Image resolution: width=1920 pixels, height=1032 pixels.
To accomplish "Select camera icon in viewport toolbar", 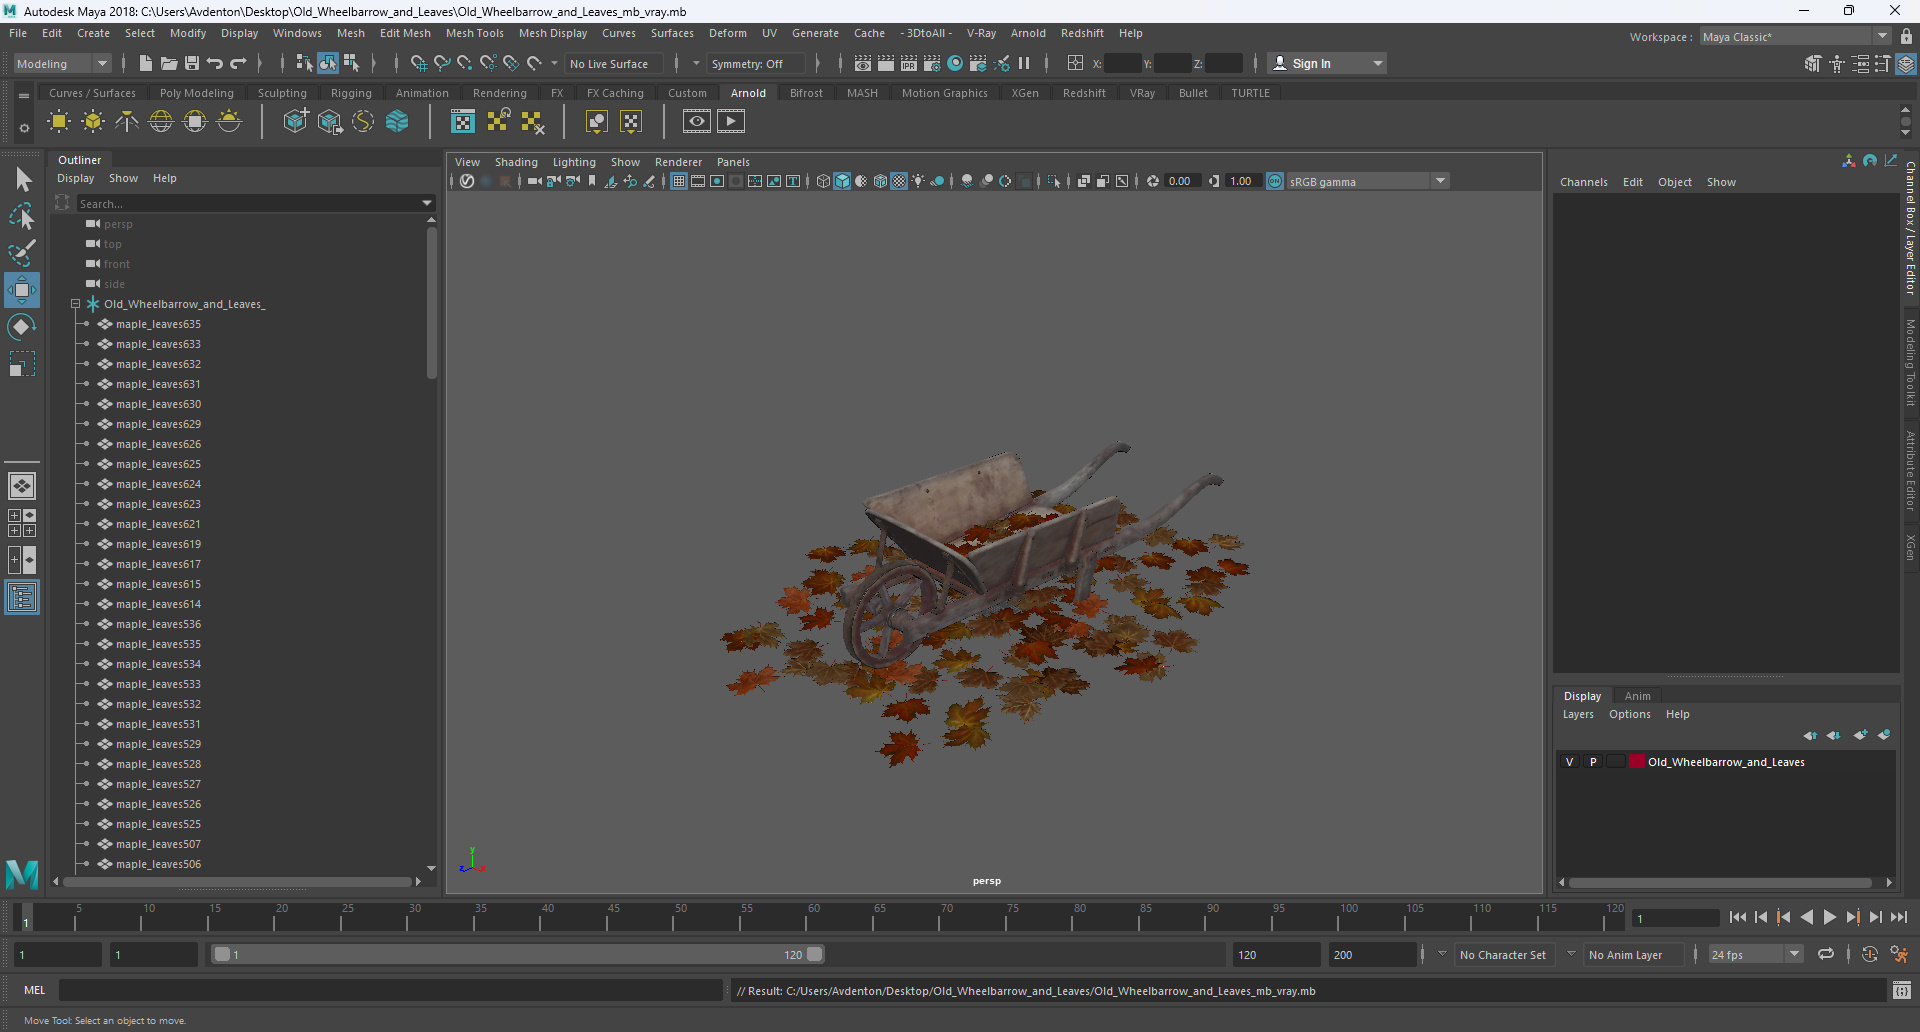I will [535, 181].
